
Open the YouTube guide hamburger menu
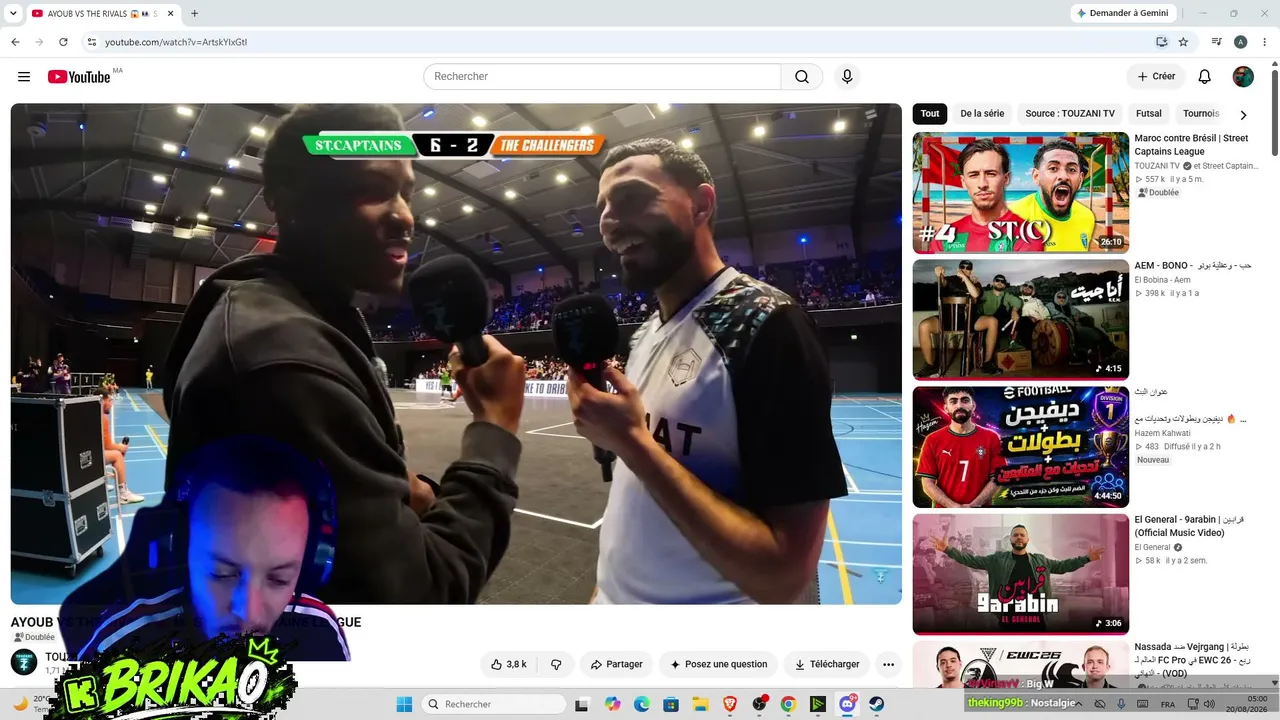click(24, 77)
